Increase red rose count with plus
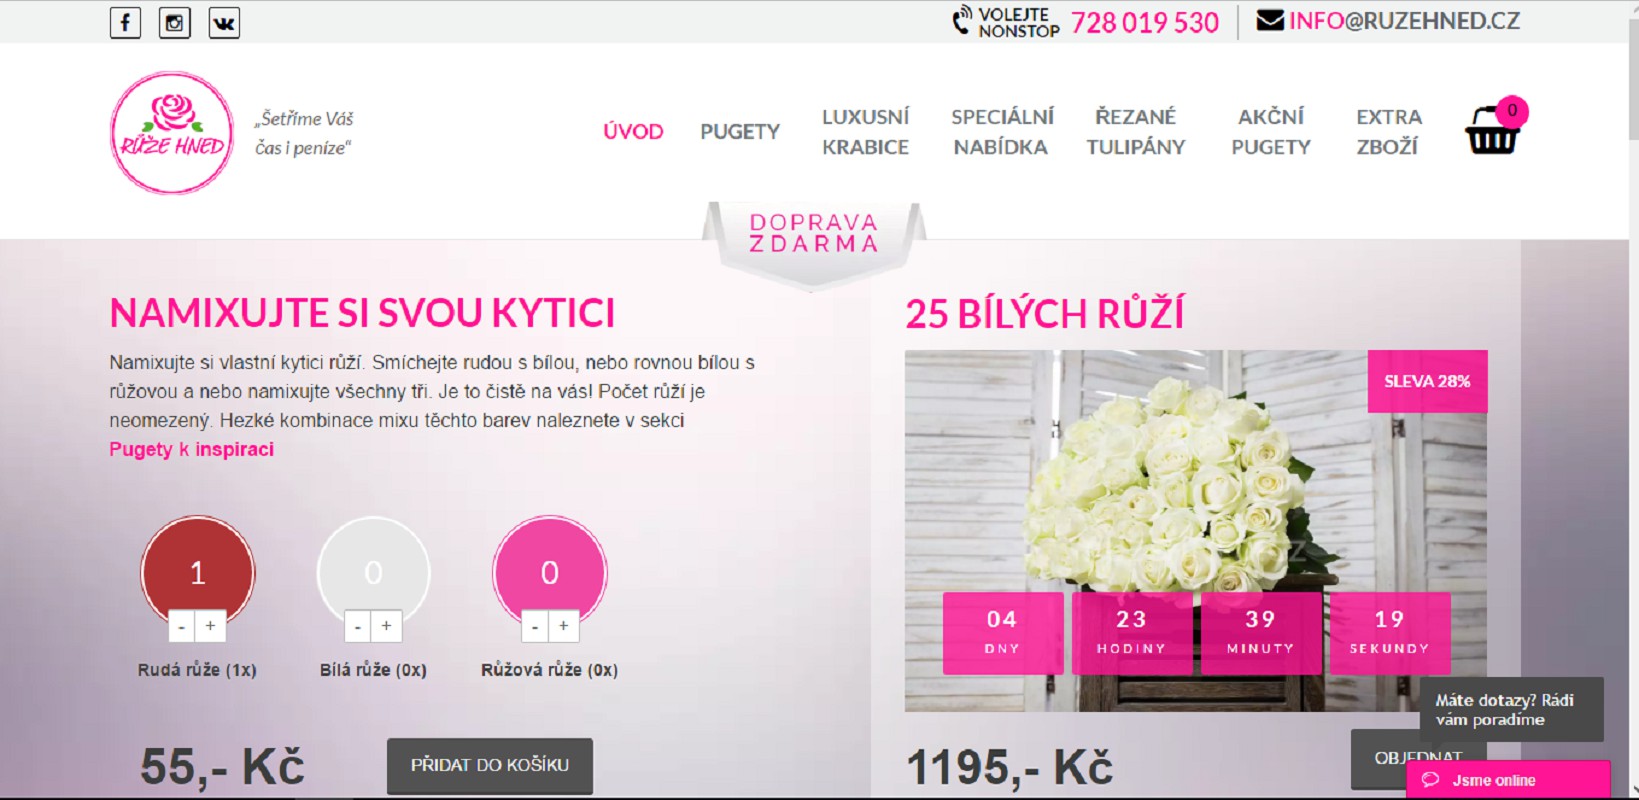Screen dimensions: 1639x800 pos(211,626)
